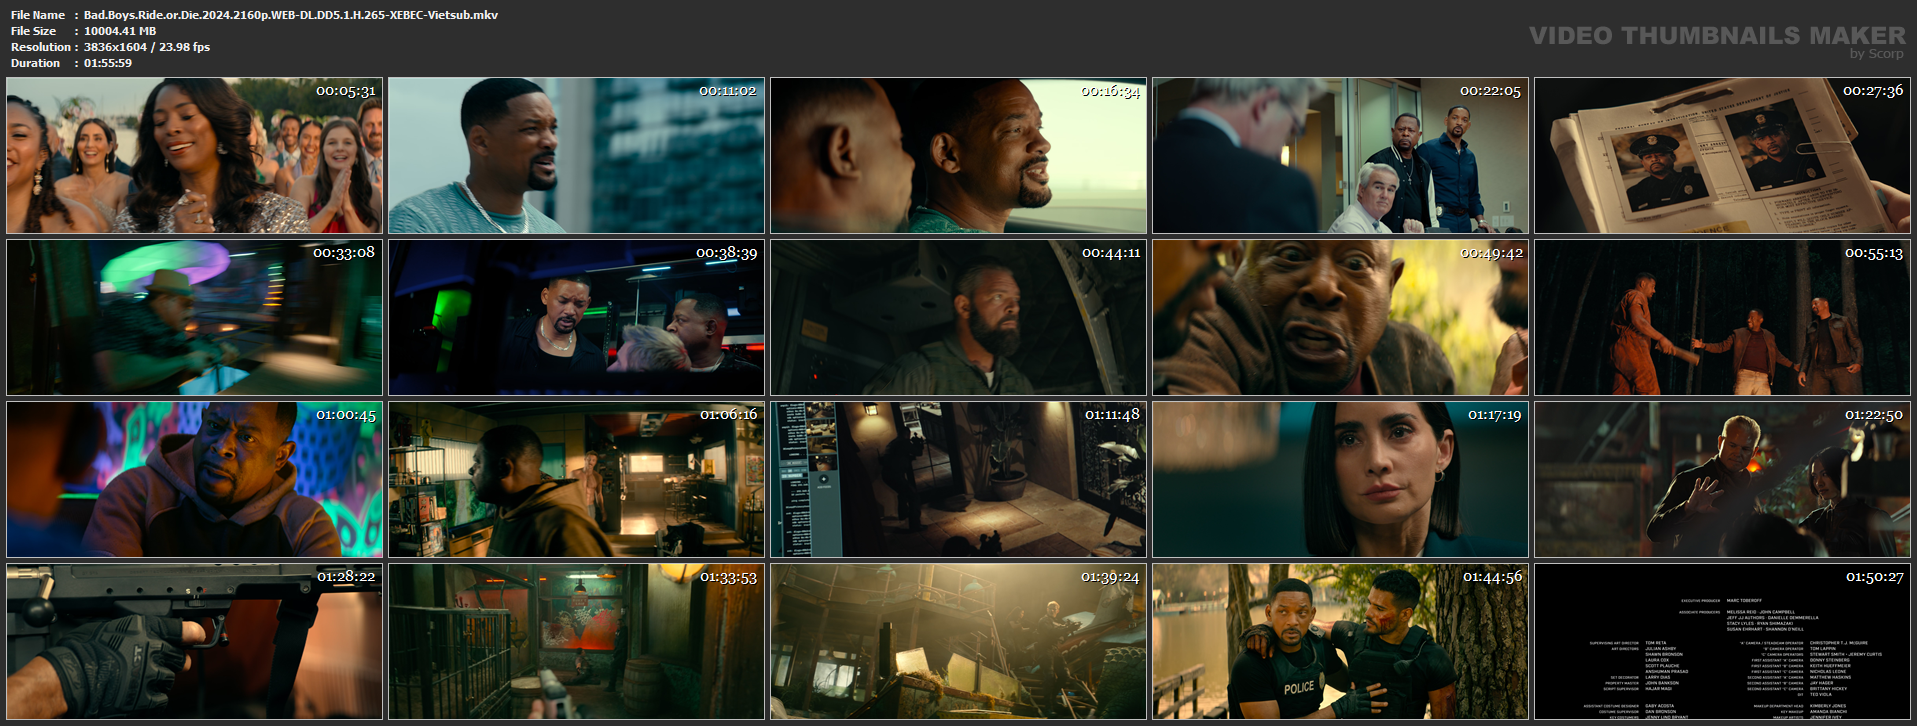Image resolution: width=1917 pixels, height=726 pixels.
Task: Choose the thumbnail at 01:33:53
Action: [x=576, y=641]
